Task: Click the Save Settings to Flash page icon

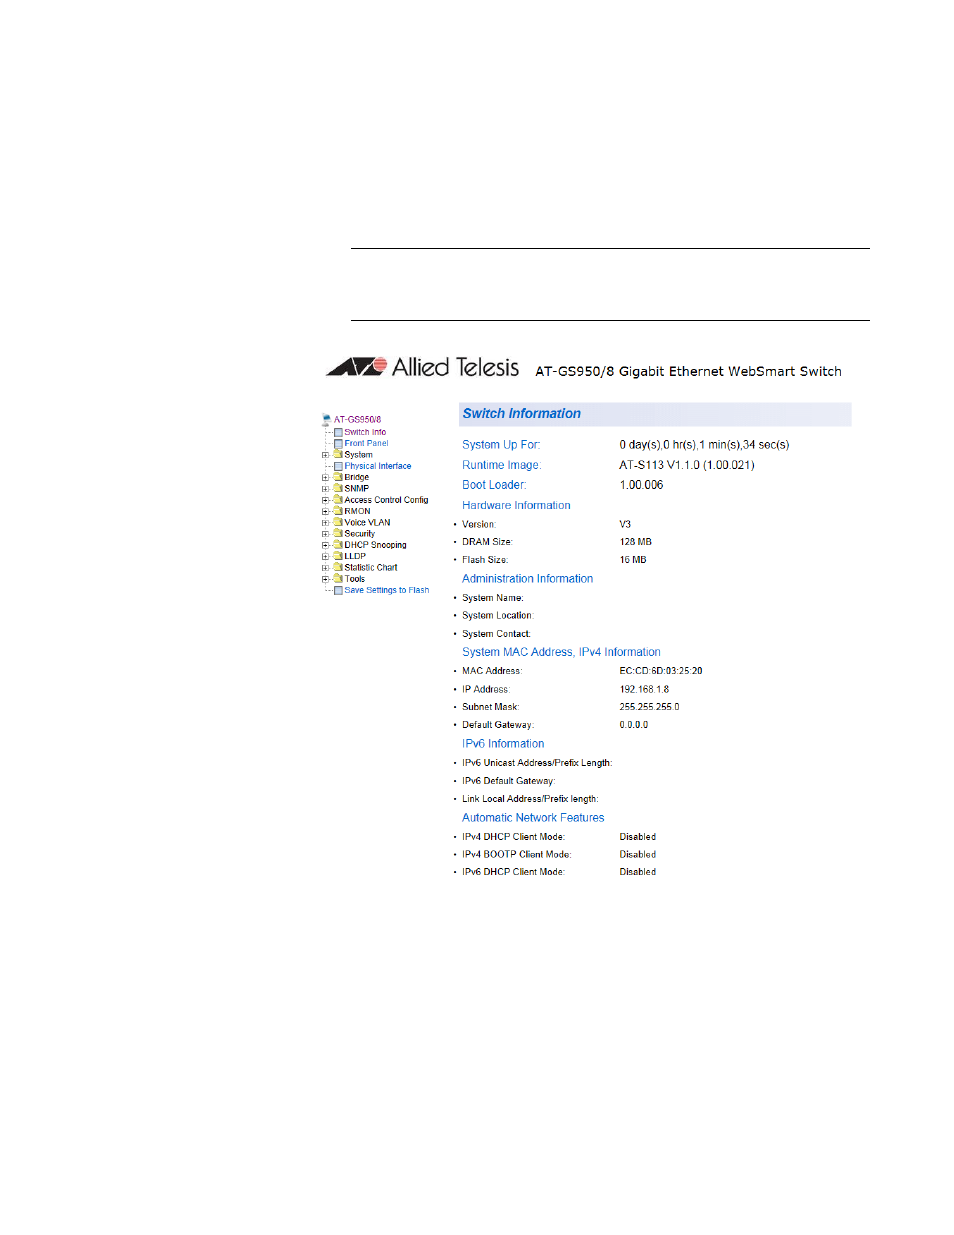Action: click(x=338, y=590)
